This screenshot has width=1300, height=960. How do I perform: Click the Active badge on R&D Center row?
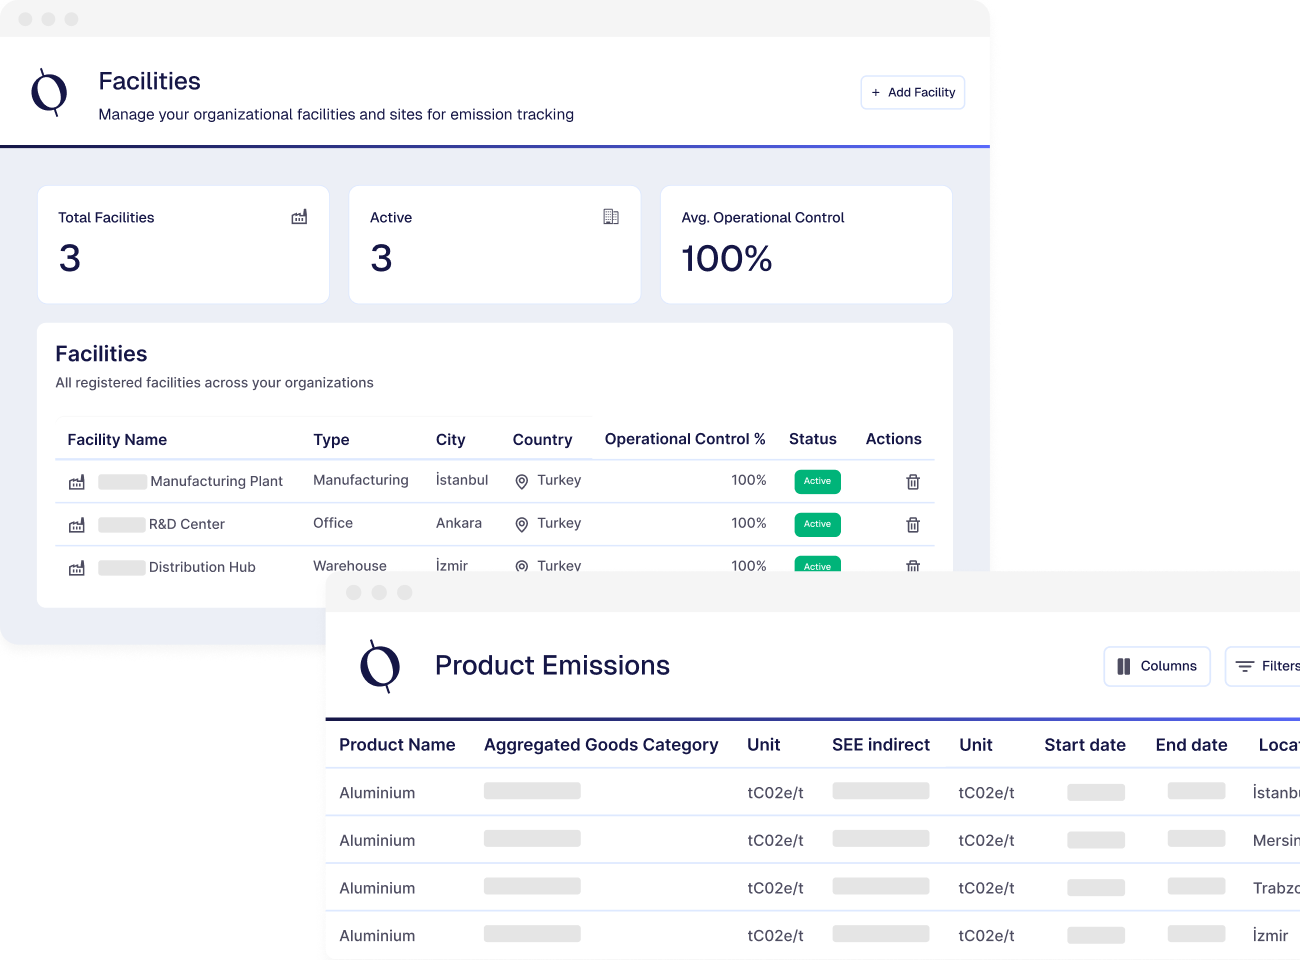(x=817, y=524)
